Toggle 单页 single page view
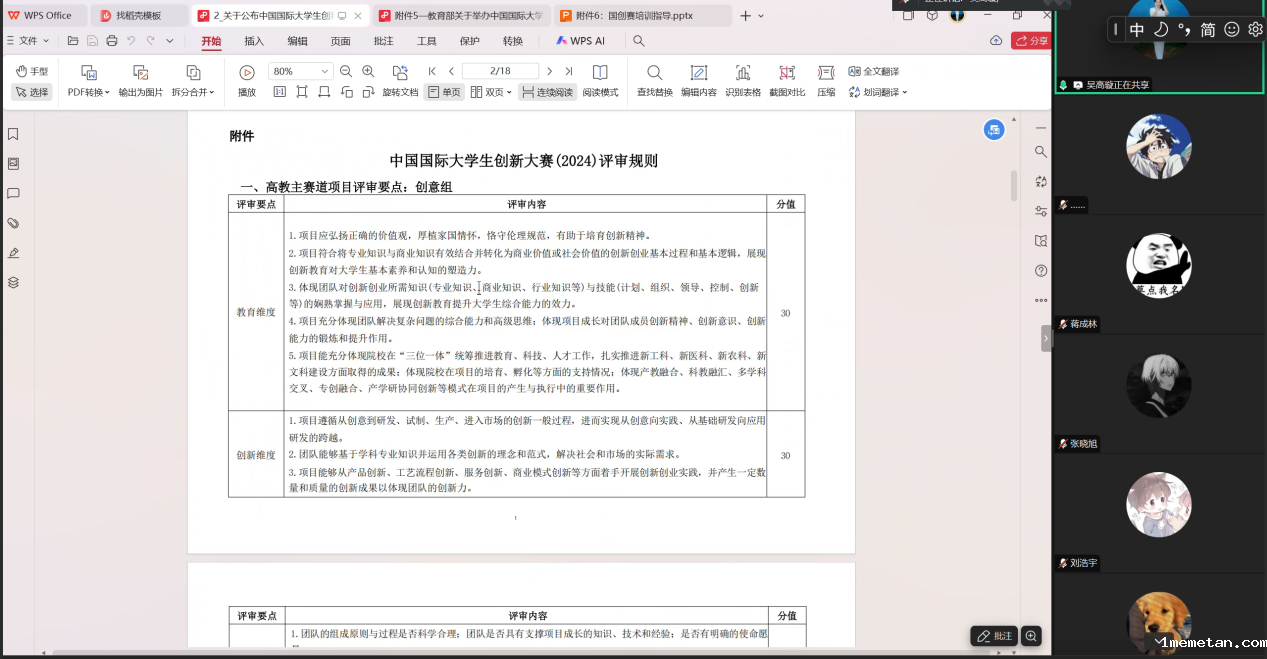Image resolution: width=1267 pixels, height=659 pixels. pyautogui.click(x=444, y=92)
